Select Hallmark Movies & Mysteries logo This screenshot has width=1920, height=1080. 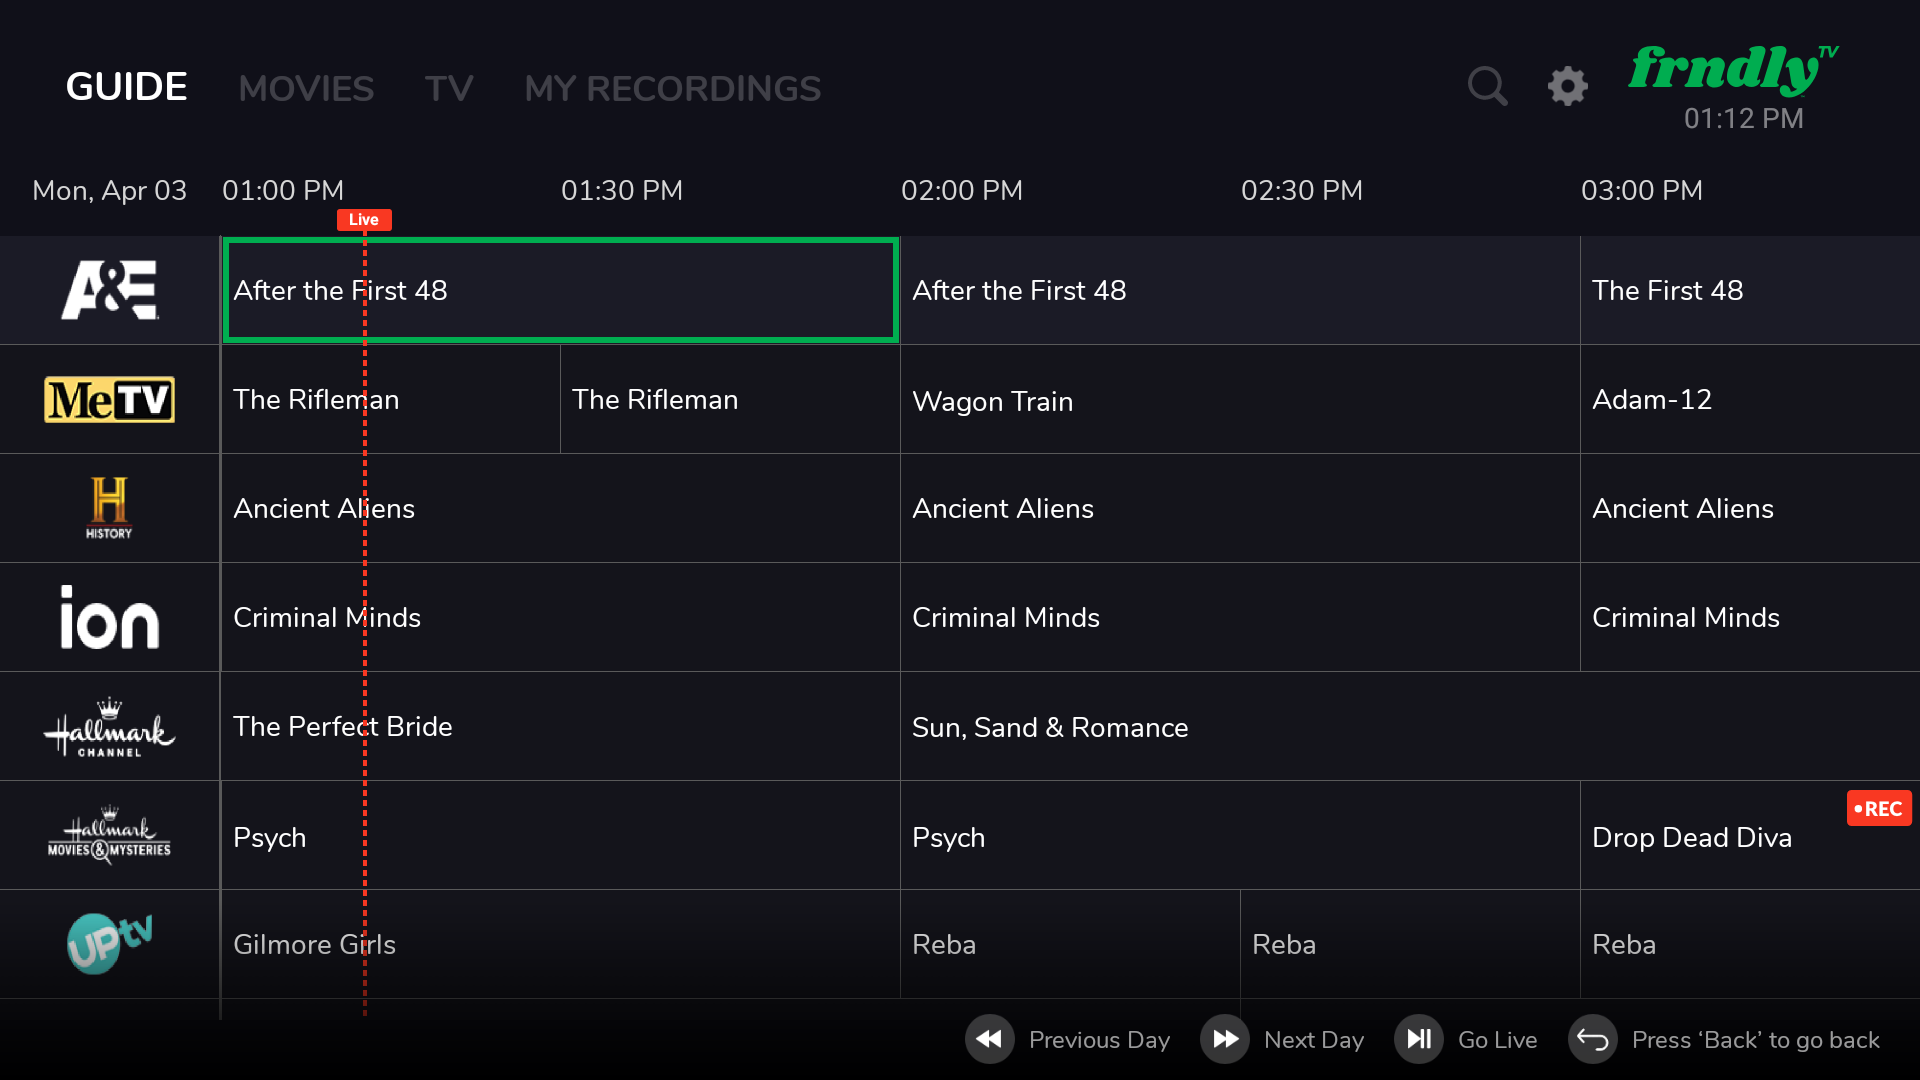[x=110, y=836]
